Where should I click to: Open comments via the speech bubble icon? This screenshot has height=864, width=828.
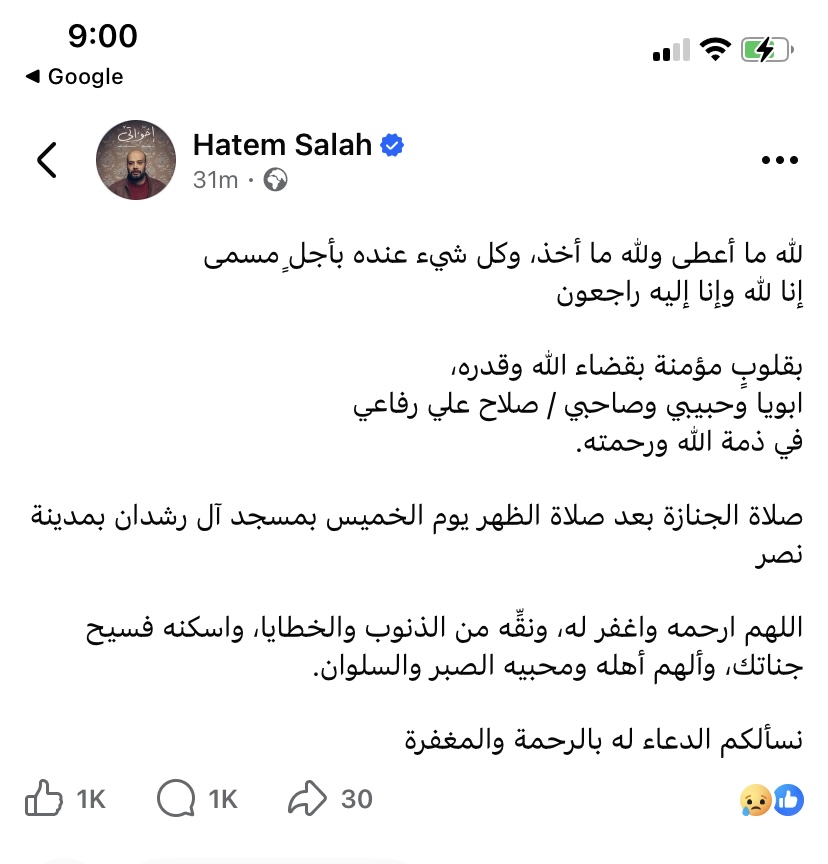pyautogui.click(x=176, y=798)
